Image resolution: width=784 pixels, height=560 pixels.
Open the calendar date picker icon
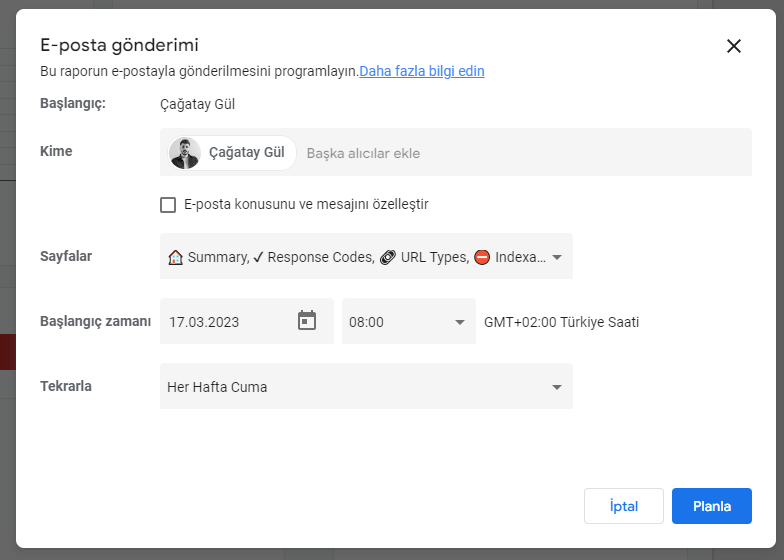point(306,320)
